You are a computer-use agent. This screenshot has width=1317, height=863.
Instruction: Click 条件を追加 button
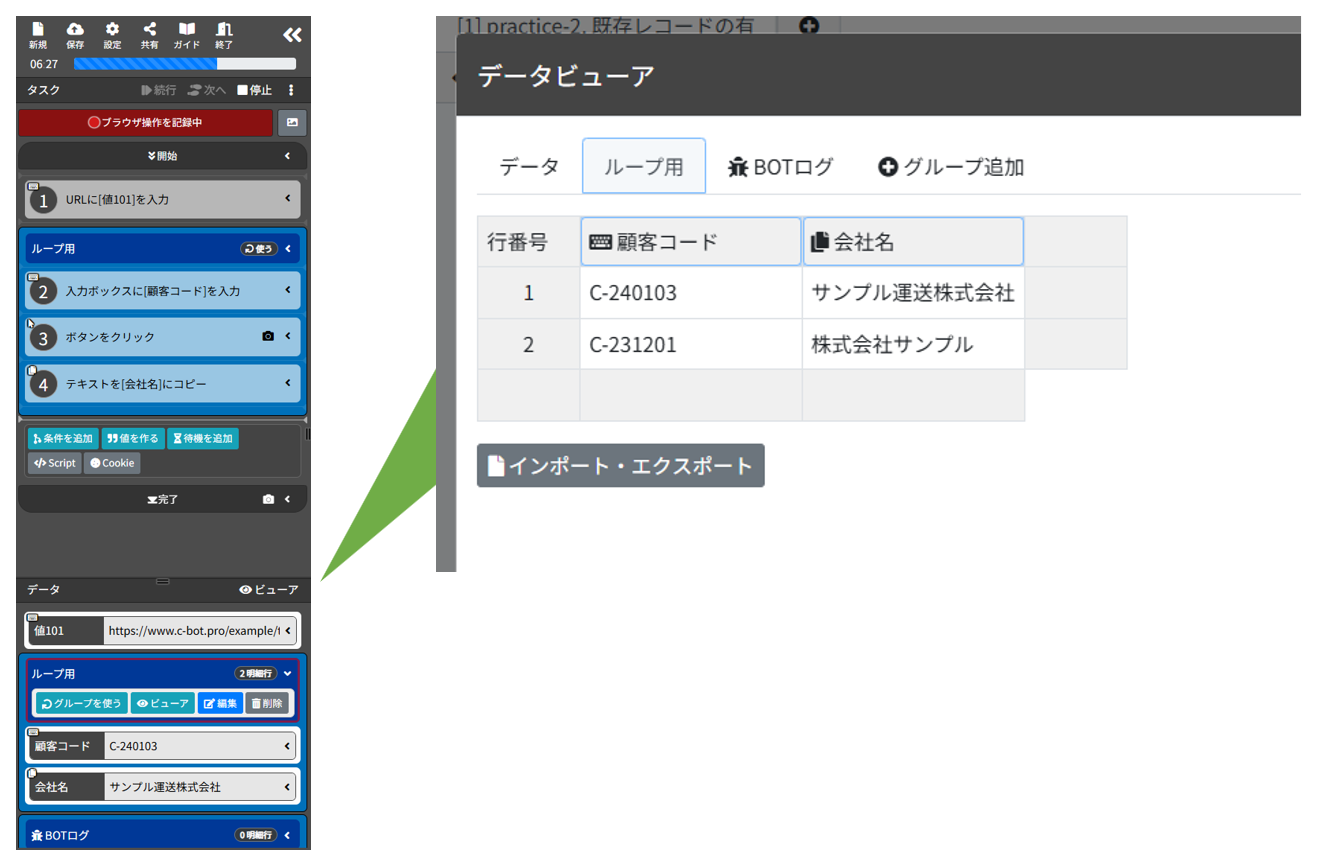pyautogui.click(x=63, y=438)
